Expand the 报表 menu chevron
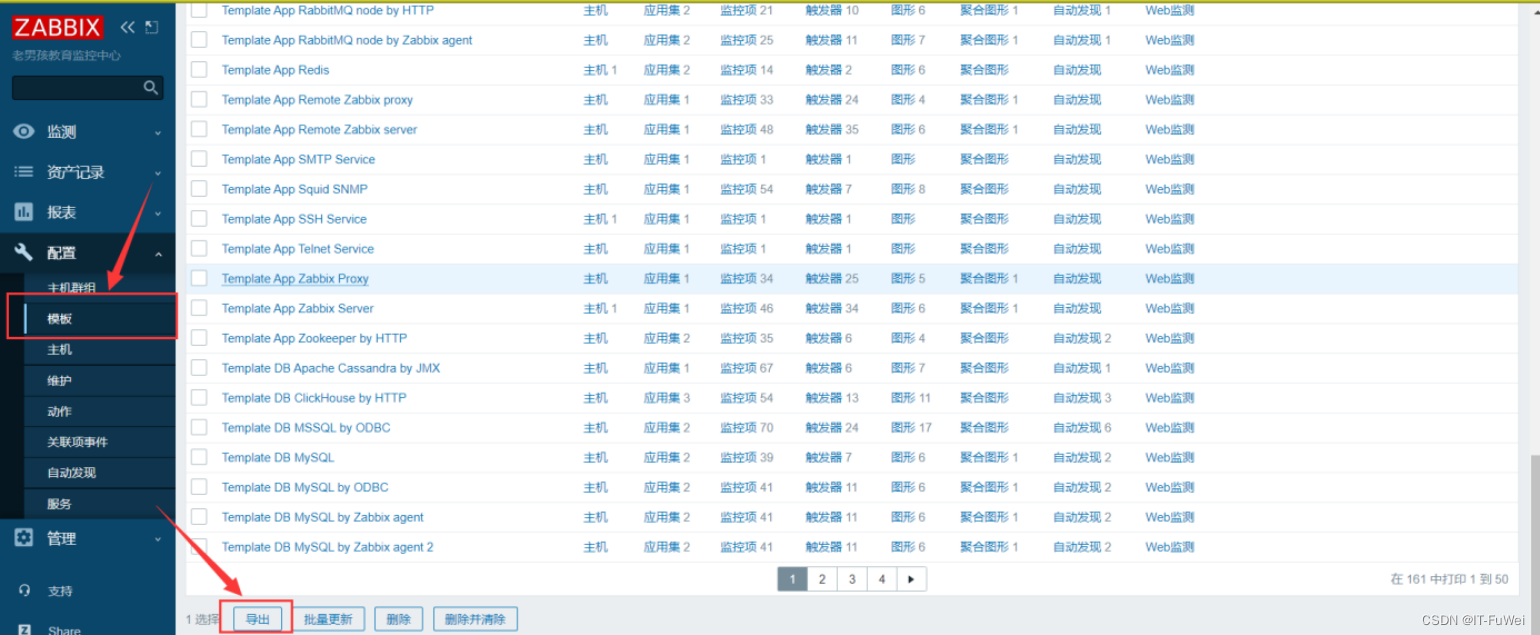The image size is (1540, 635). click(x=158, y=213)
